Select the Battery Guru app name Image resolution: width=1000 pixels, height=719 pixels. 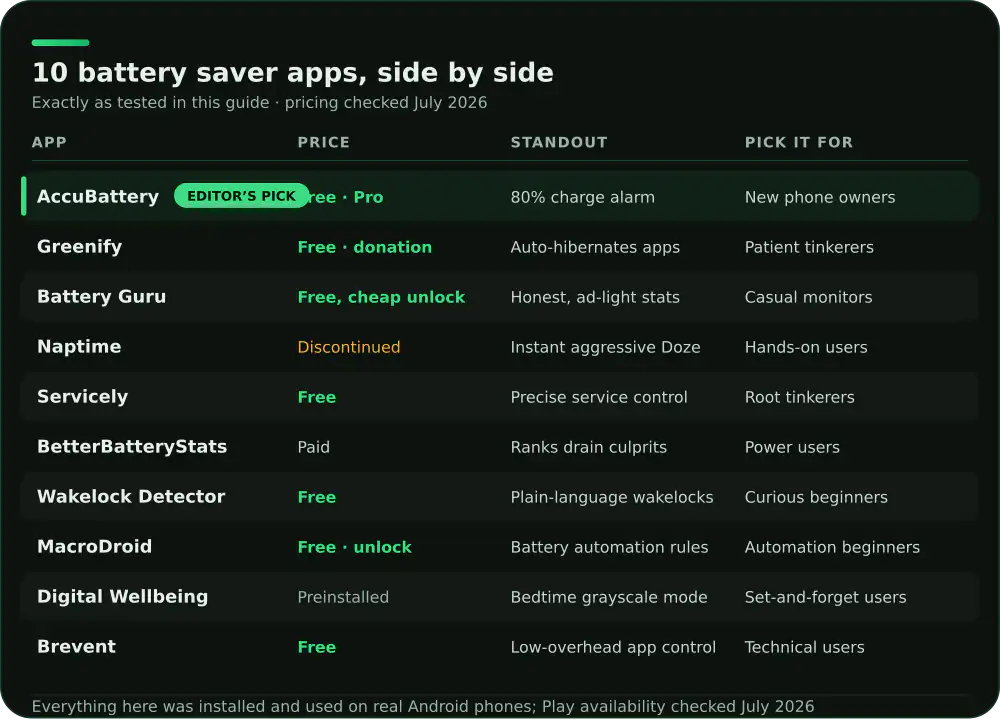pos(101,297)
